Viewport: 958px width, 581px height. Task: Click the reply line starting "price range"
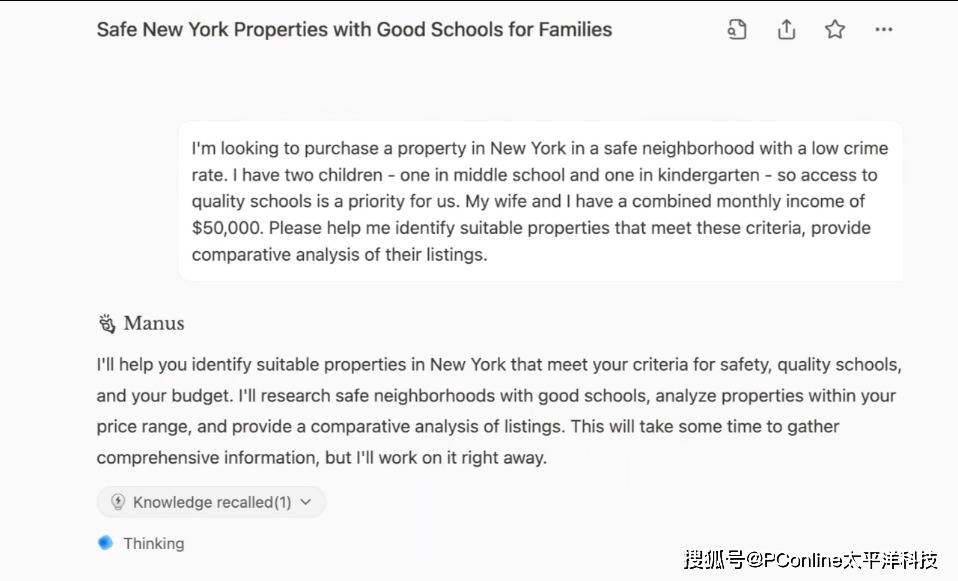pos(467,426)
